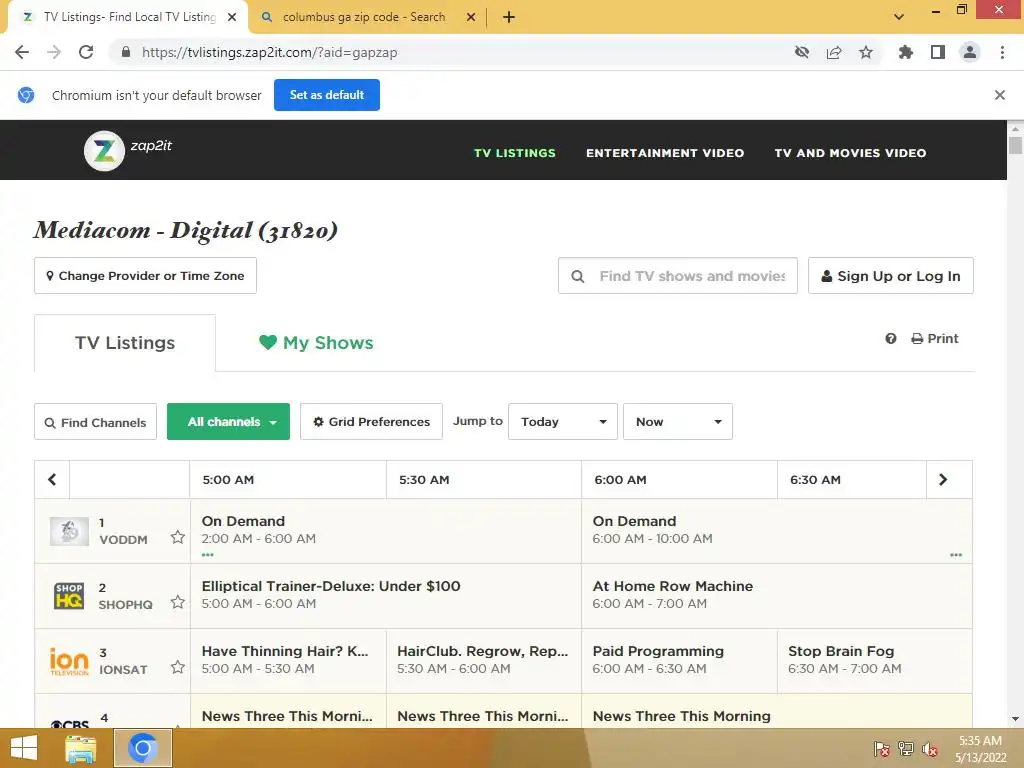Click the browser address bar URL

click(269, 52)
